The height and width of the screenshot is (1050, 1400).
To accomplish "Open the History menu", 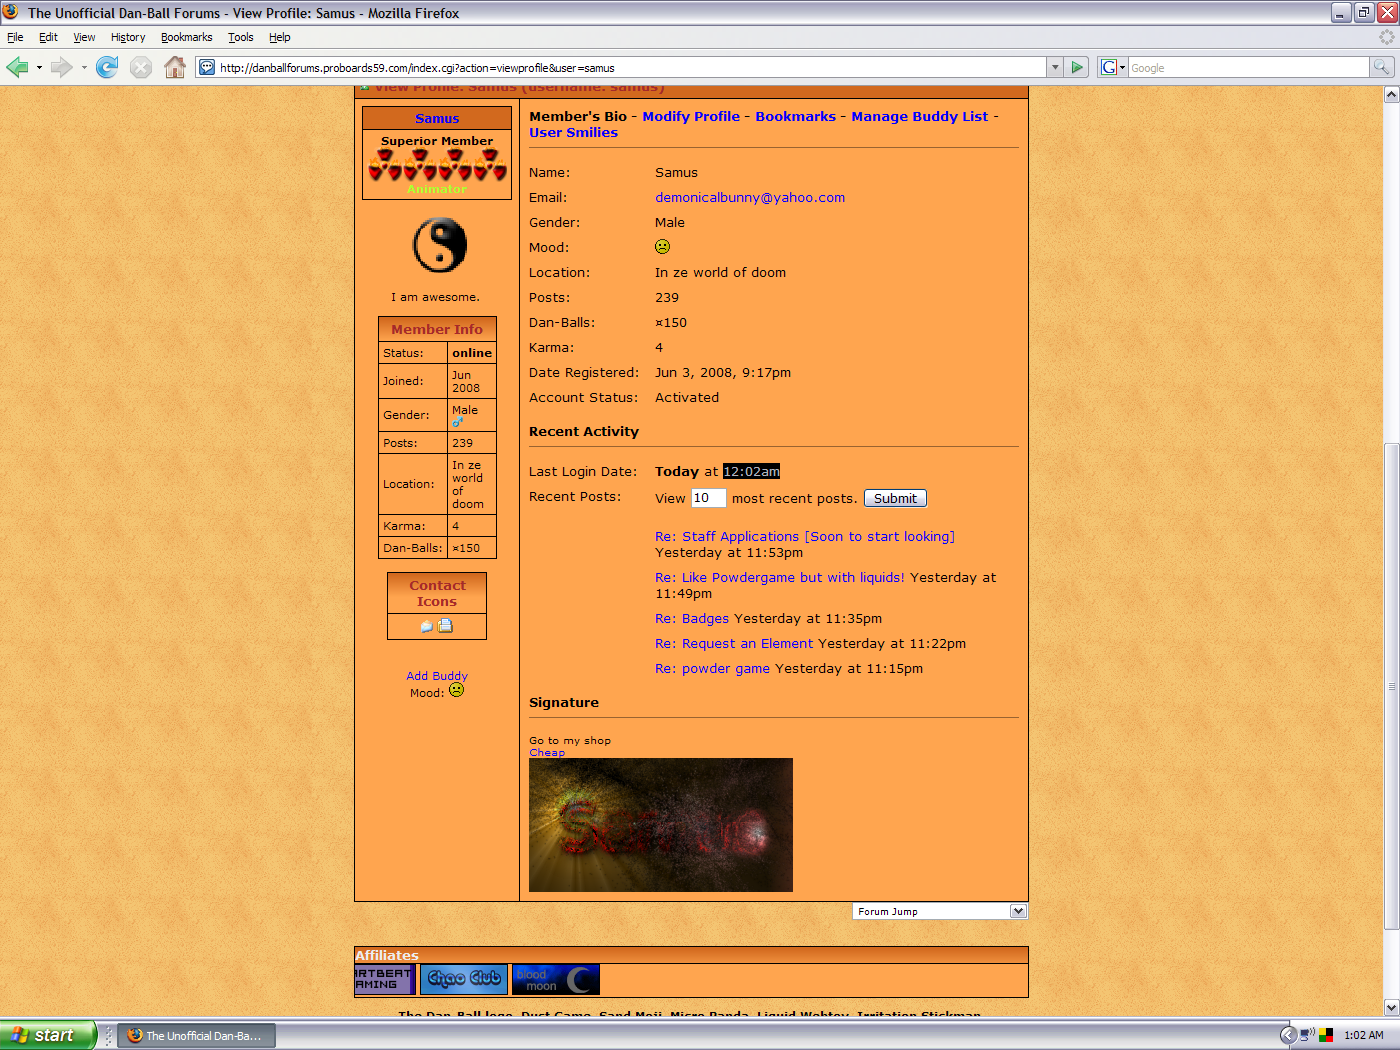I will 128,37.
